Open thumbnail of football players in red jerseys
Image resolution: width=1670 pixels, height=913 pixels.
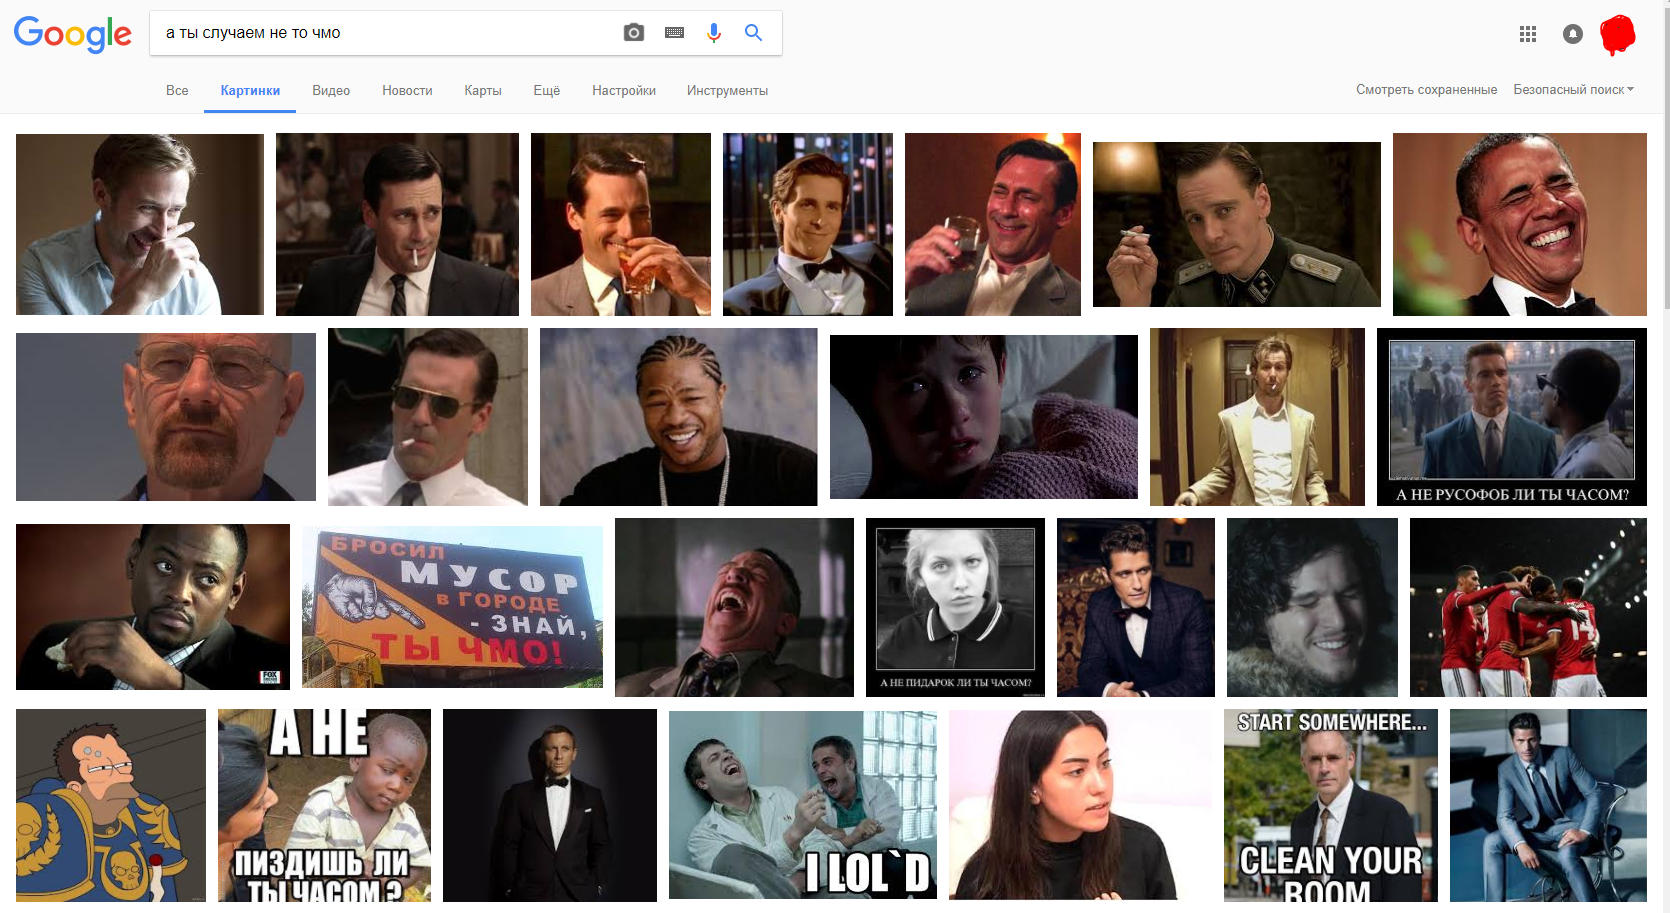(1528, 607)
